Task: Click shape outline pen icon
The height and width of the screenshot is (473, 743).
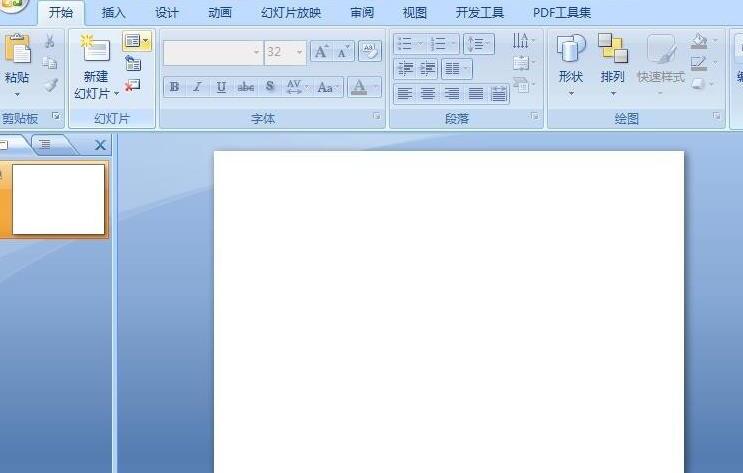Action: tap(699, 63)
